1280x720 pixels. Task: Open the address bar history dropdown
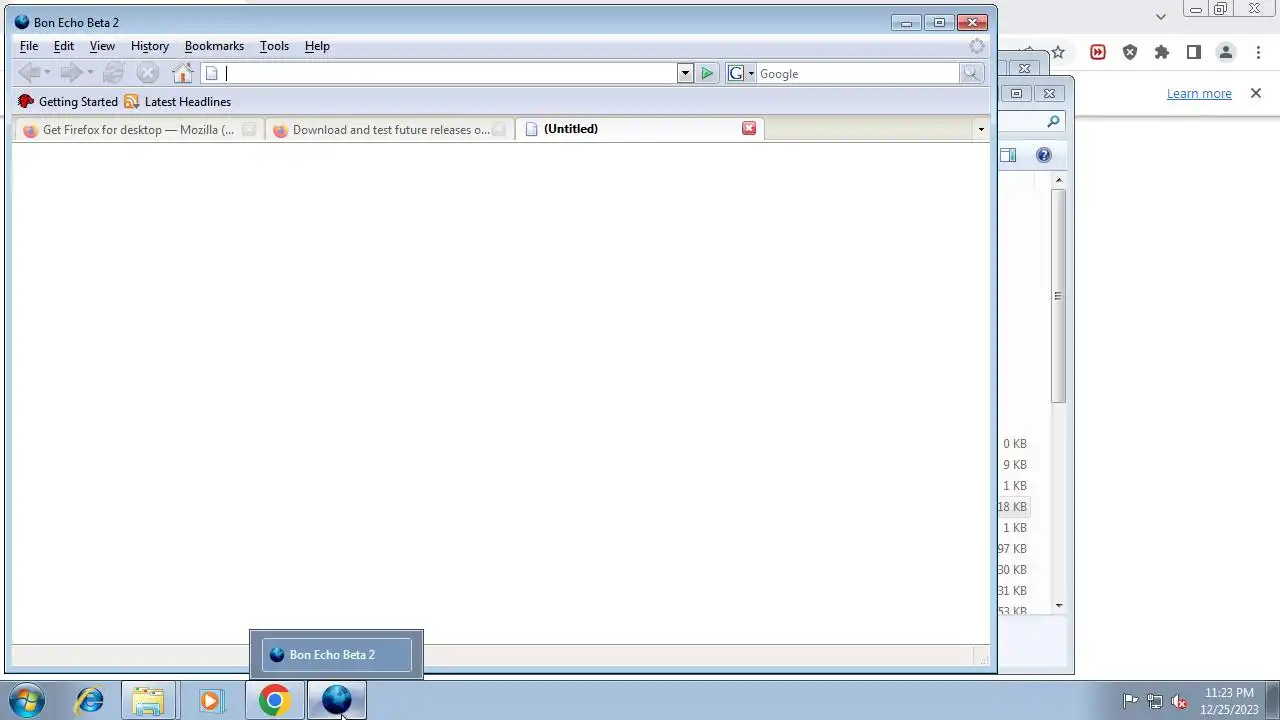[x=685, y=73]
